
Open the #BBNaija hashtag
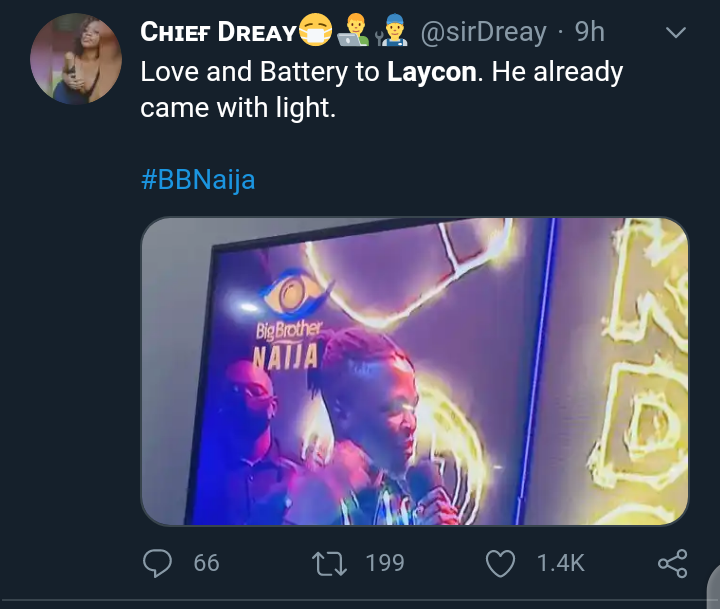point(199,181)
